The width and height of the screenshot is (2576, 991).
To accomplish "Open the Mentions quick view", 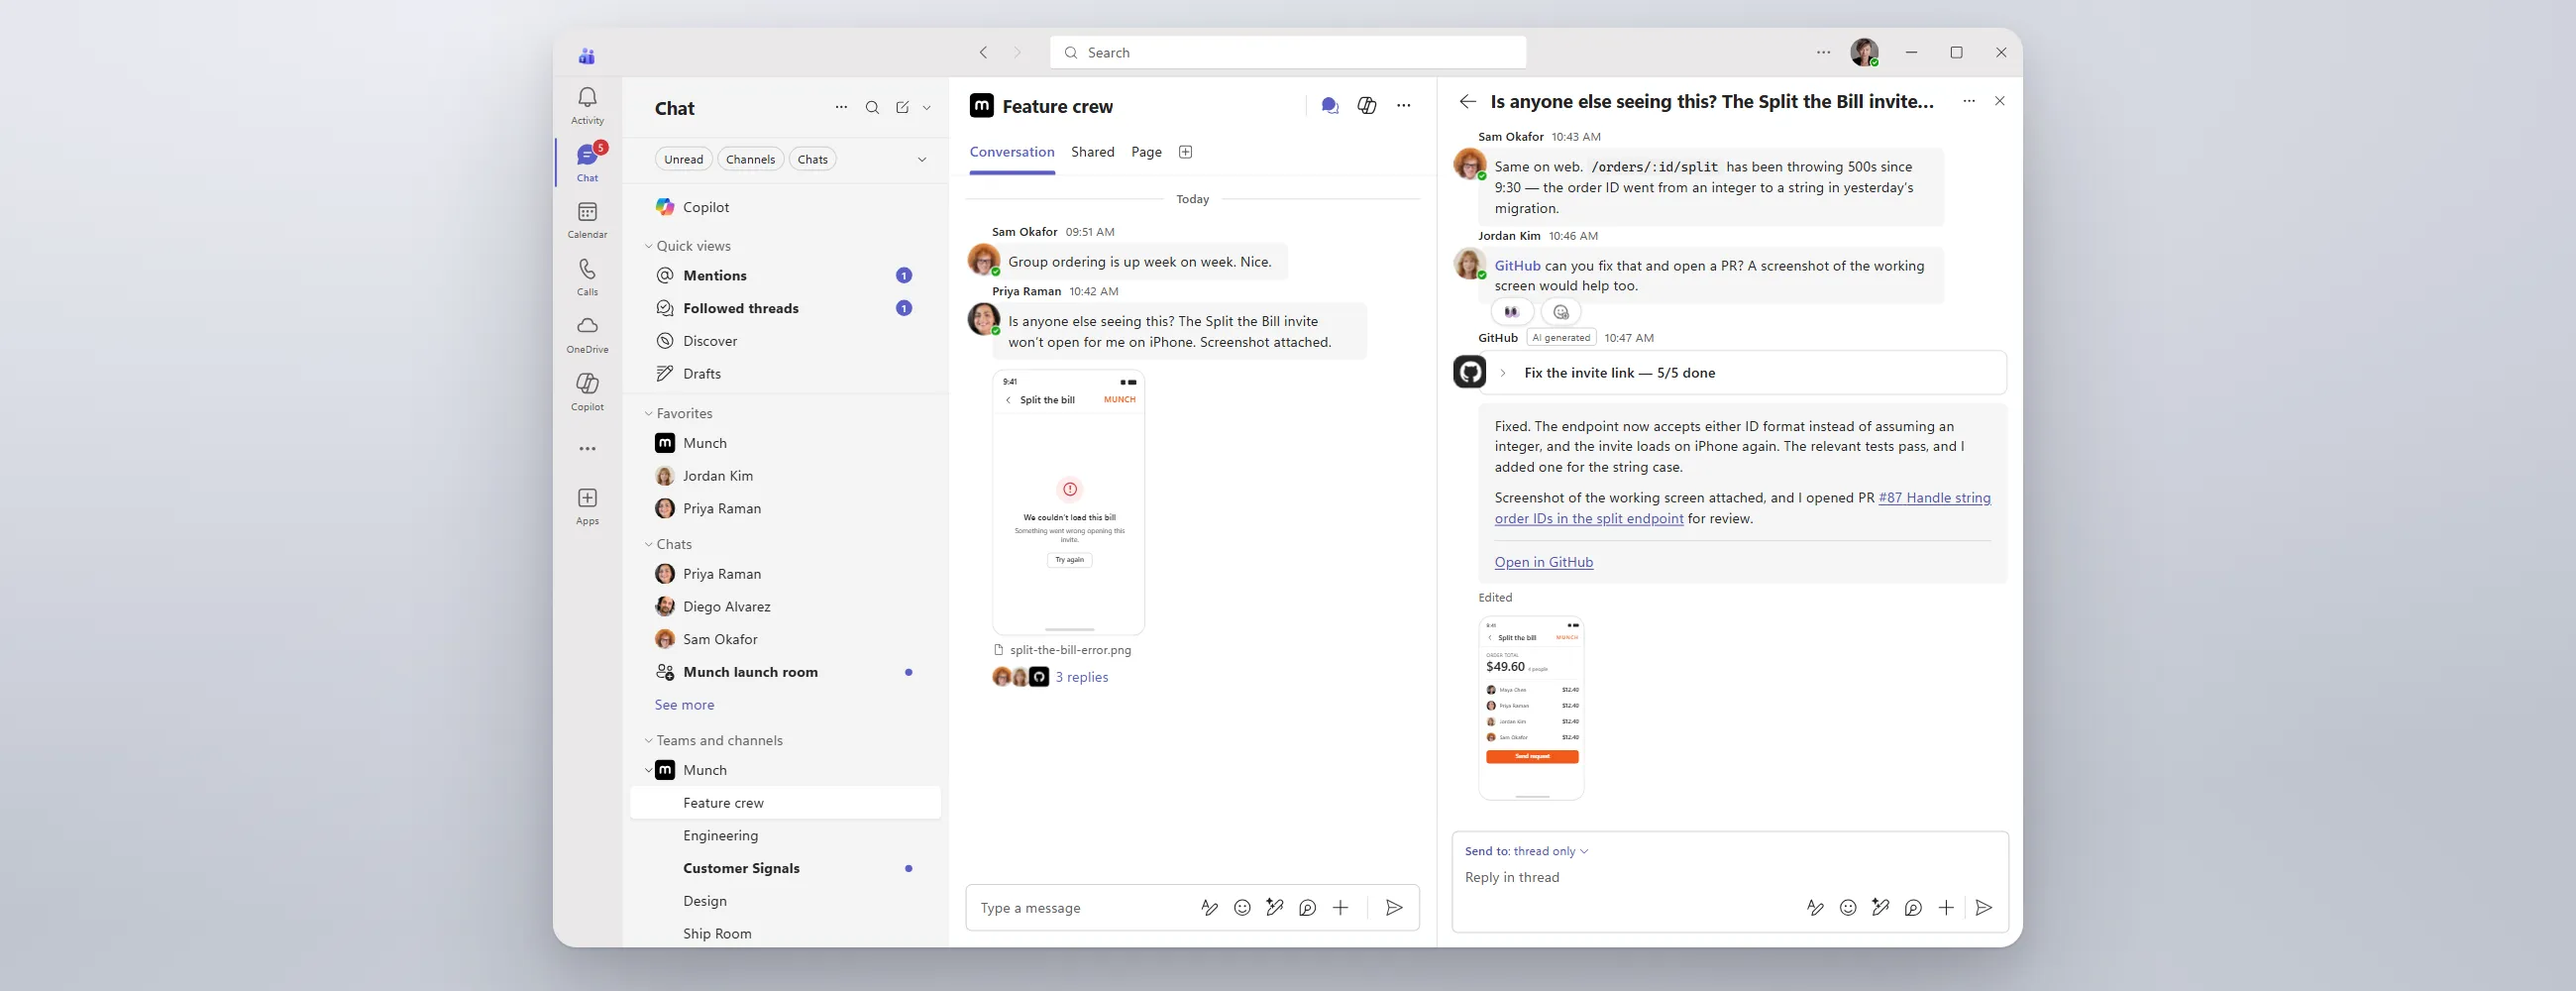I will (x=785, y=275).
